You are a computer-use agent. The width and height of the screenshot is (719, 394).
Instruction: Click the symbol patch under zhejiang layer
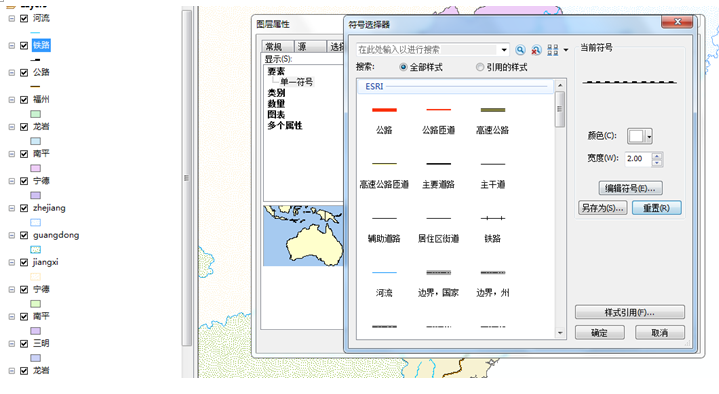[x=35, y=222]
